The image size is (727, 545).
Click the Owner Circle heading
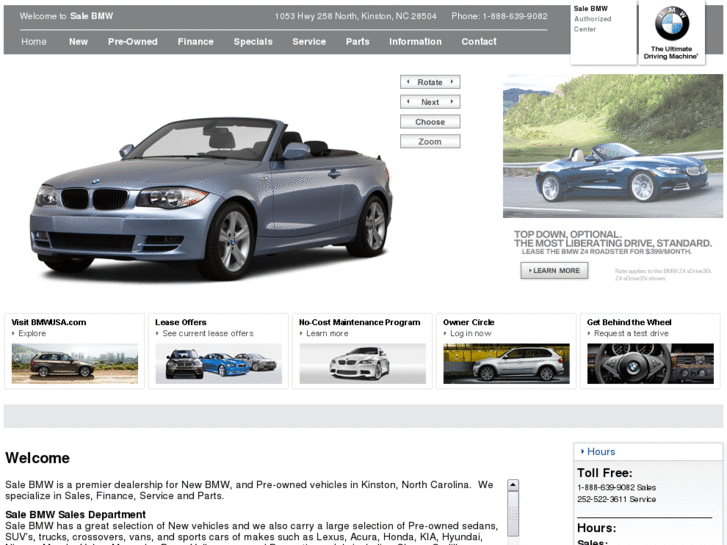pyautogui.click(x=469, y=322)
